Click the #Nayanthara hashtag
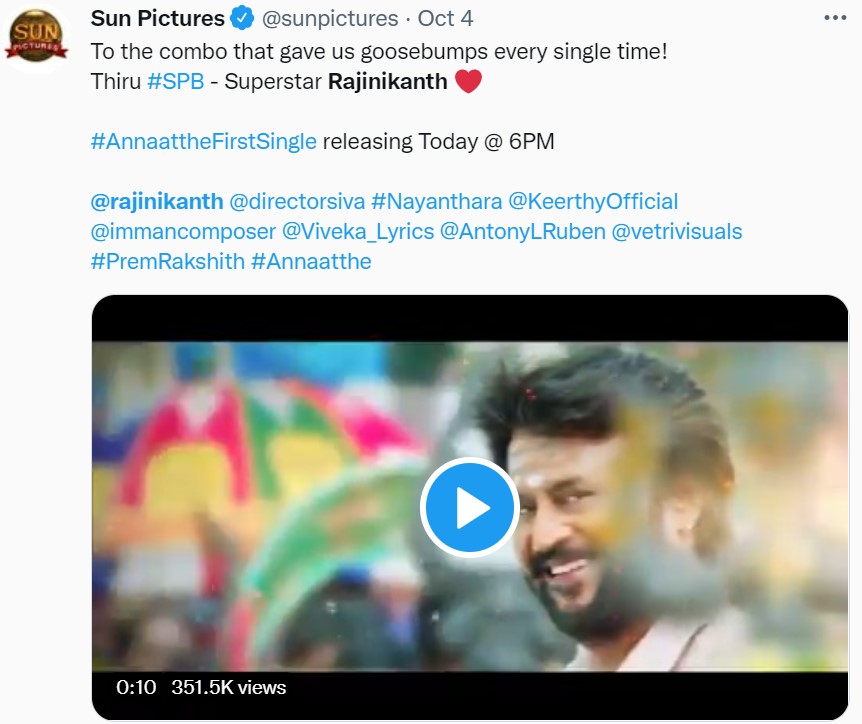Image resolution: width=862 pixels, height=724 pixels. point(436,201)
